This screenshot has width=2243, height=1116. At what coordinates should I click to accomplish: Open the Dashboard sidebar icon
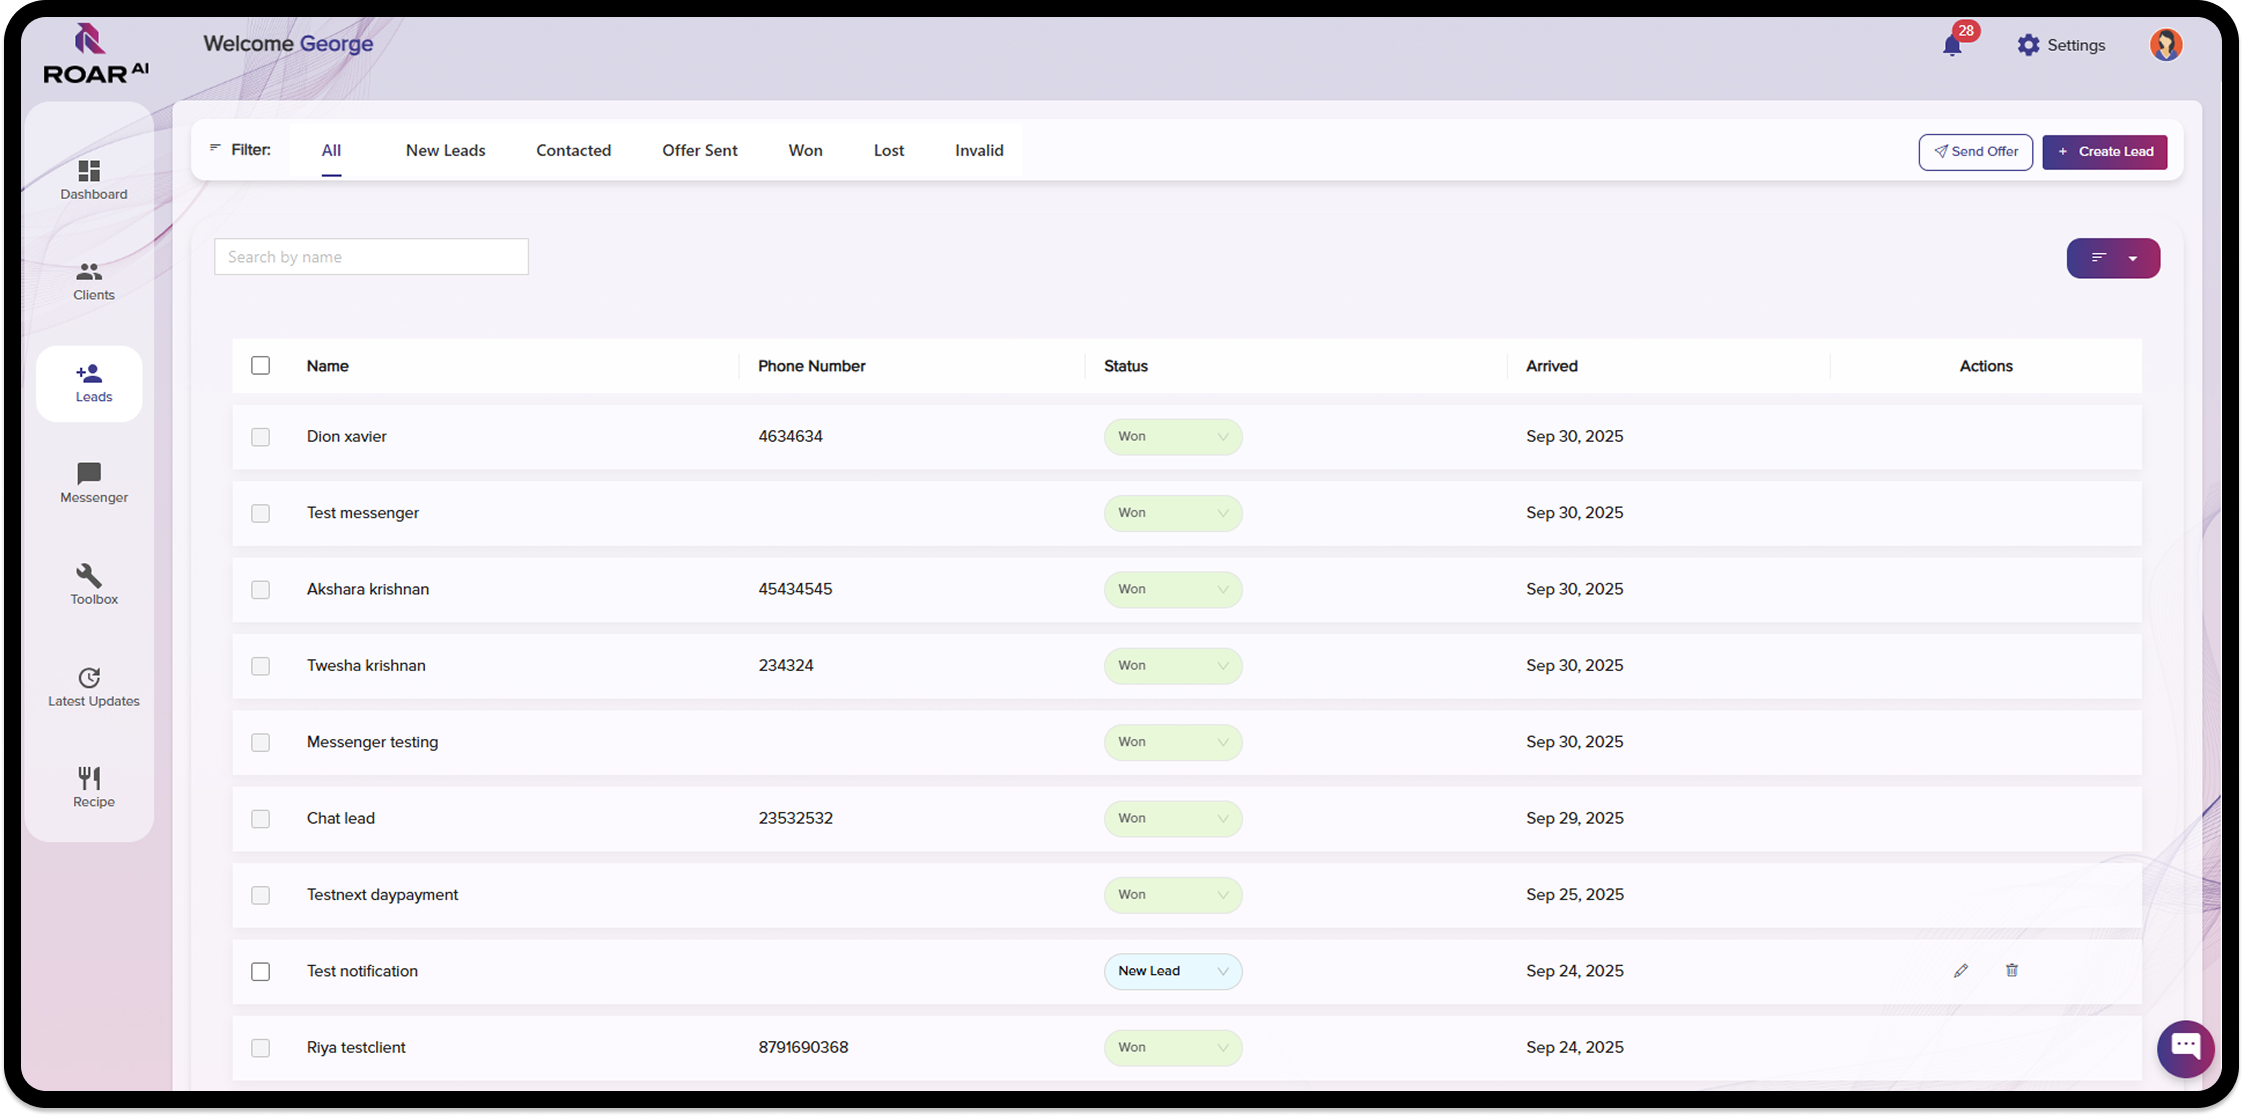tap(92, 180)
